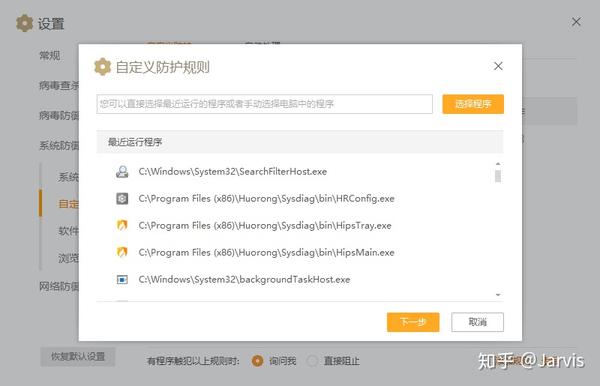The width and height of the screenshot is (600, 386).
Task: Select the 浏览 sub-item in sidebar
Action: [68, 258]
